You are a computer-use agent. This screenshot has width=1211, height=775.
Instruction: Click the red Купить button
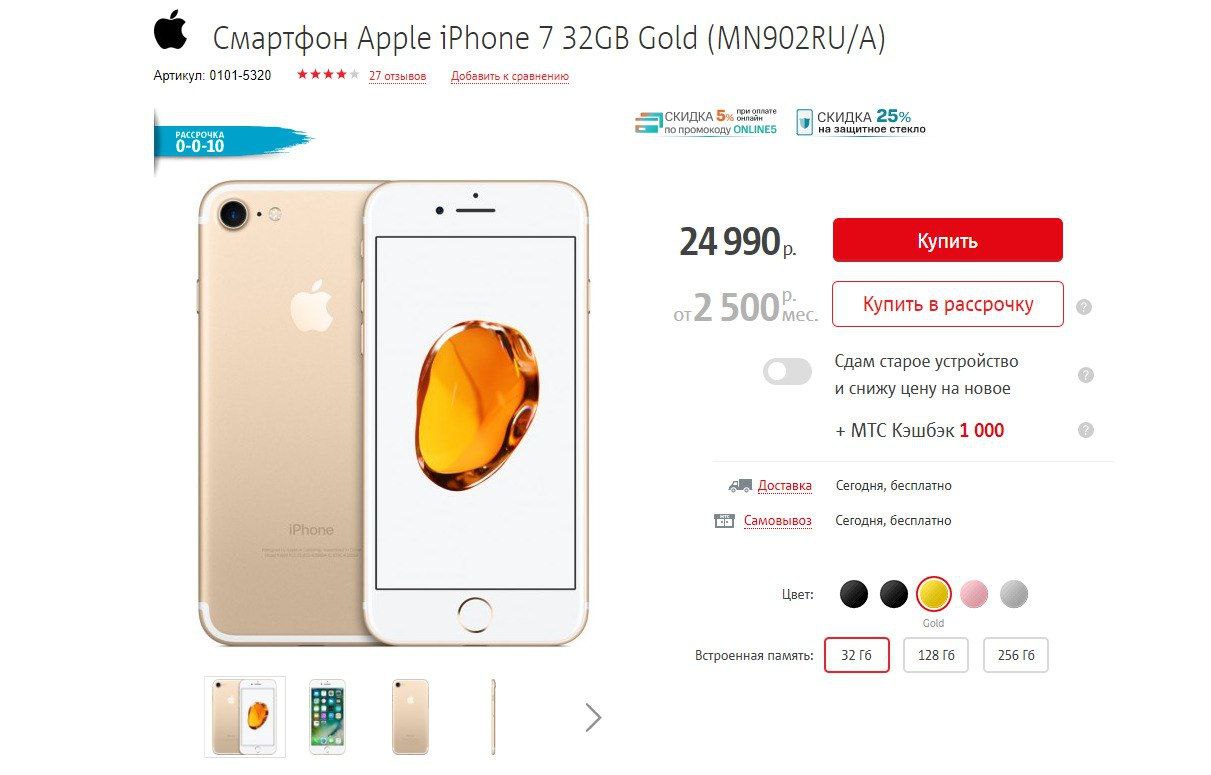click(x=948, y=241)
